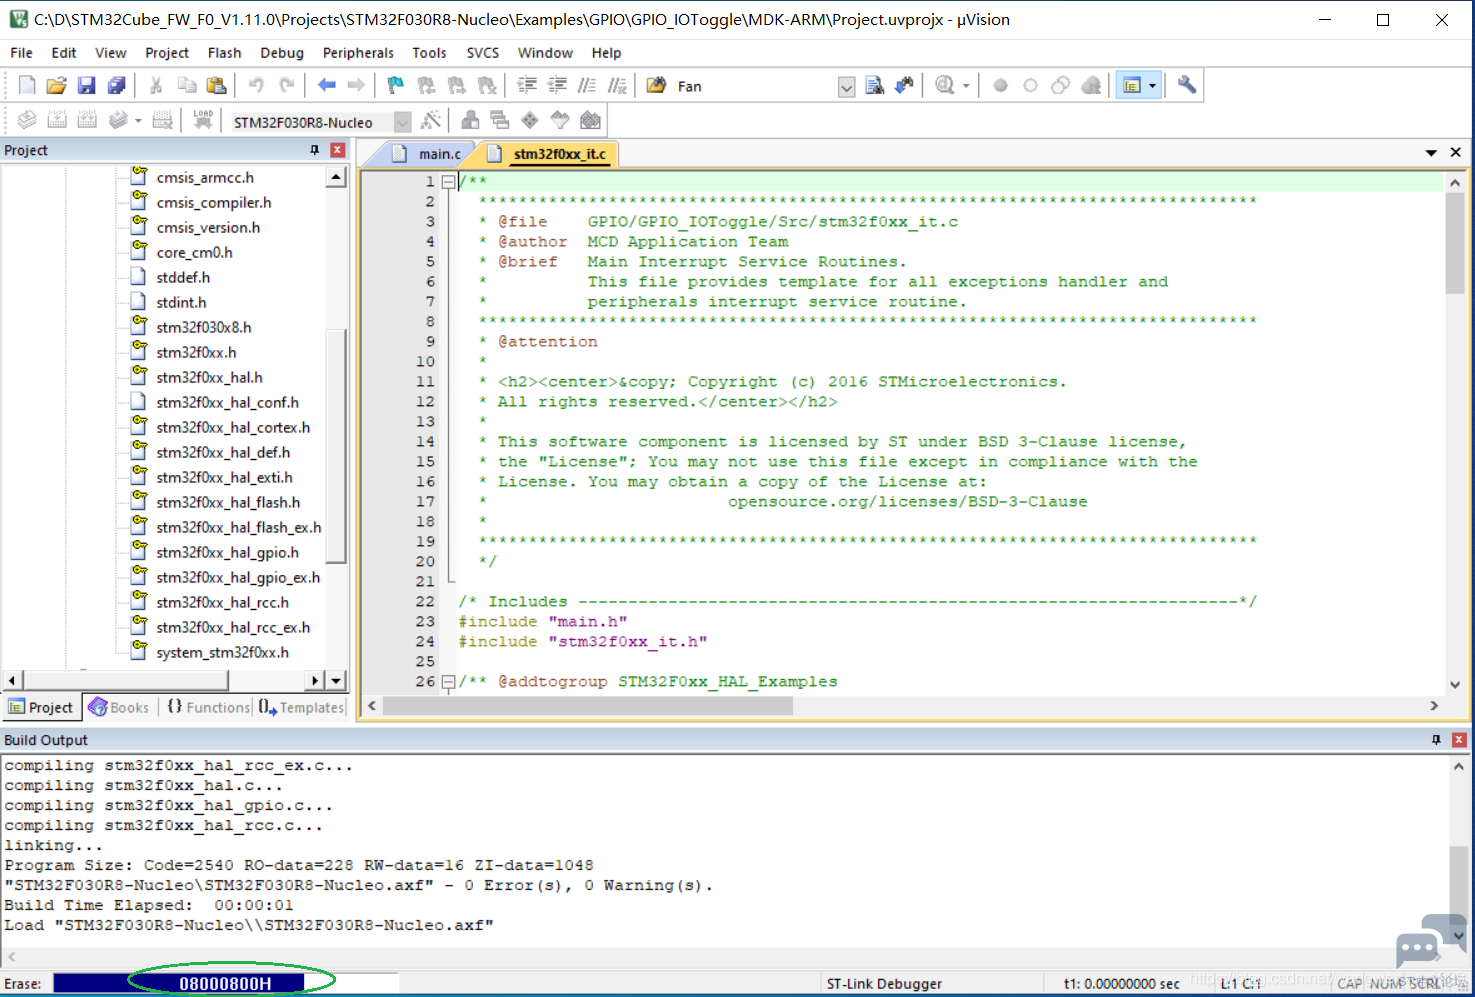Expand the debug session dropdown arrow
The image size is (1475, 997).
coord(966,86)
